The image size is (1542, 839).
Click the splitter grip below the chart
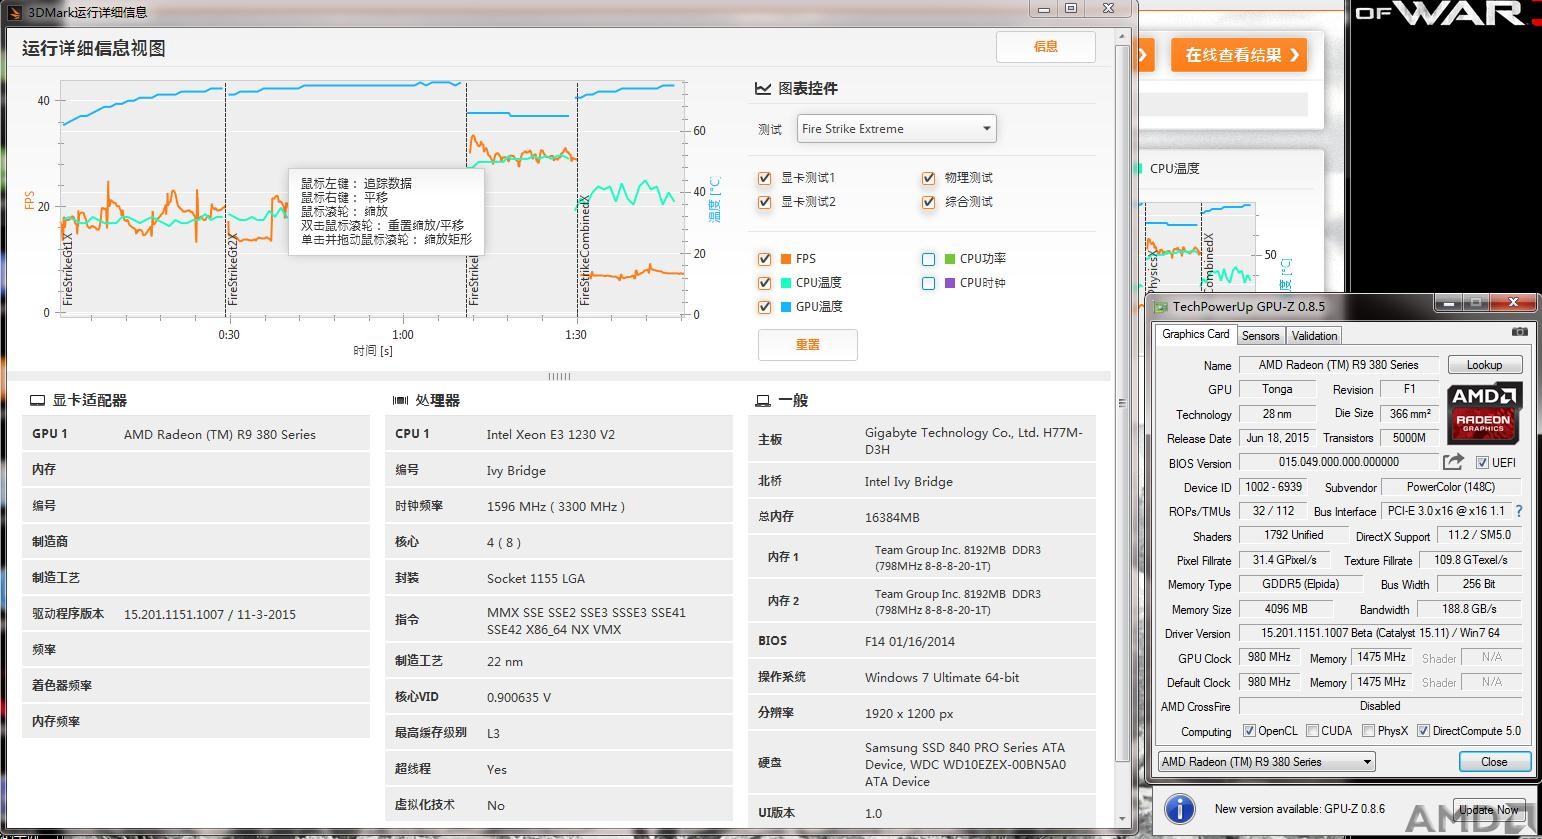click(x=559, y=376)
